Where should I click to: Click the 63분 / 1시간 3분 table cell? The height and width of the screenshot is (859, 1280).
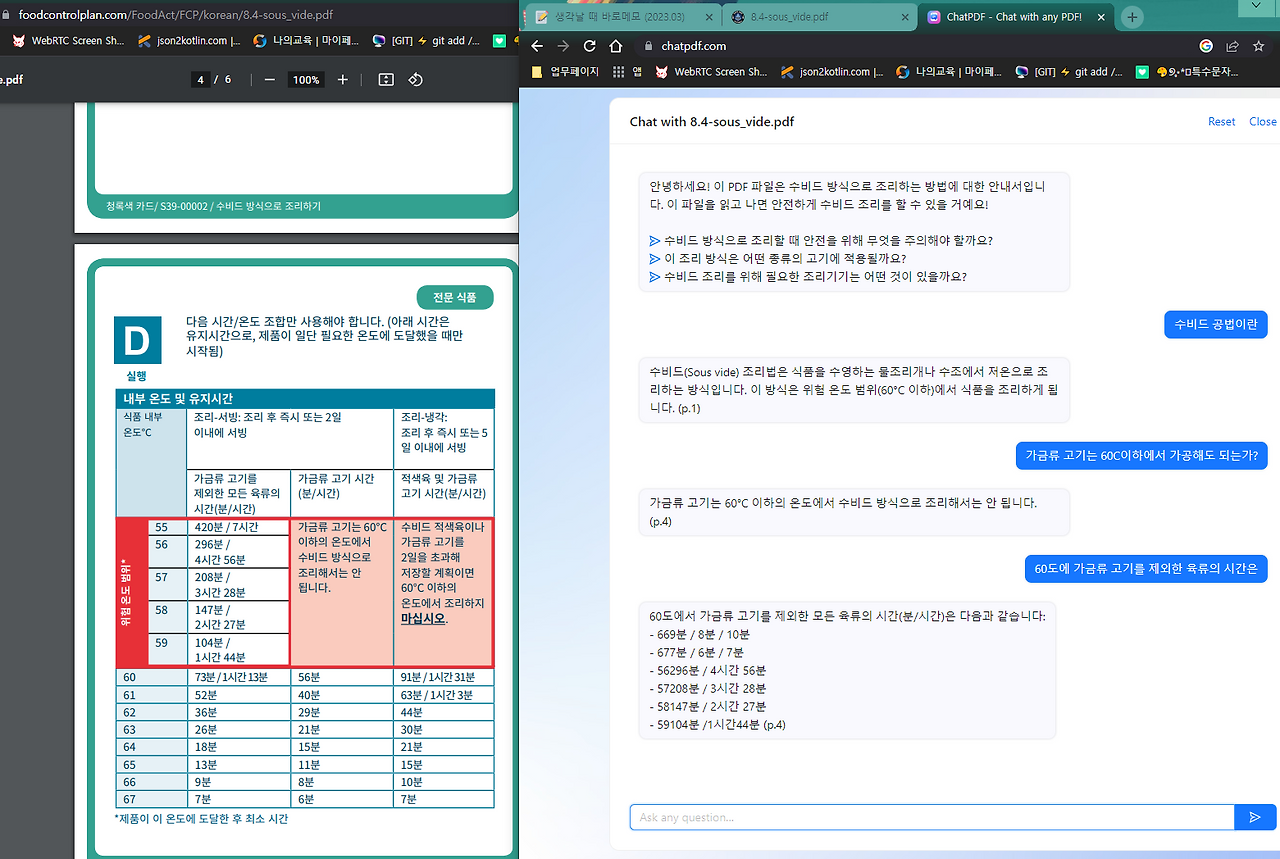point(444,695)
